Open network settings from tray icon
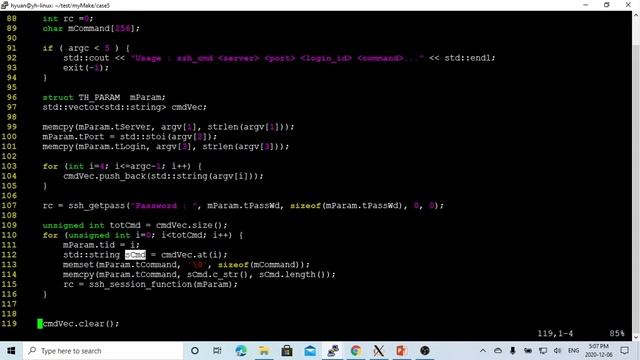This screenshot has height=360, width=640. point(543,351)
